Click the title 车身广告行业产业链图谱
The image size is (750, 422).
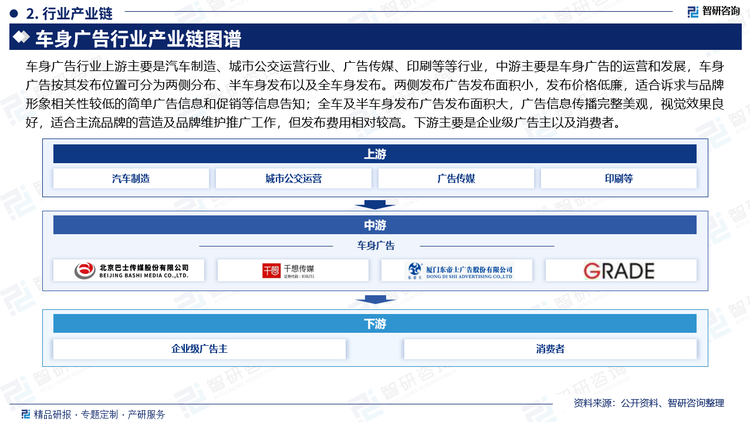[x=138, y=38]
